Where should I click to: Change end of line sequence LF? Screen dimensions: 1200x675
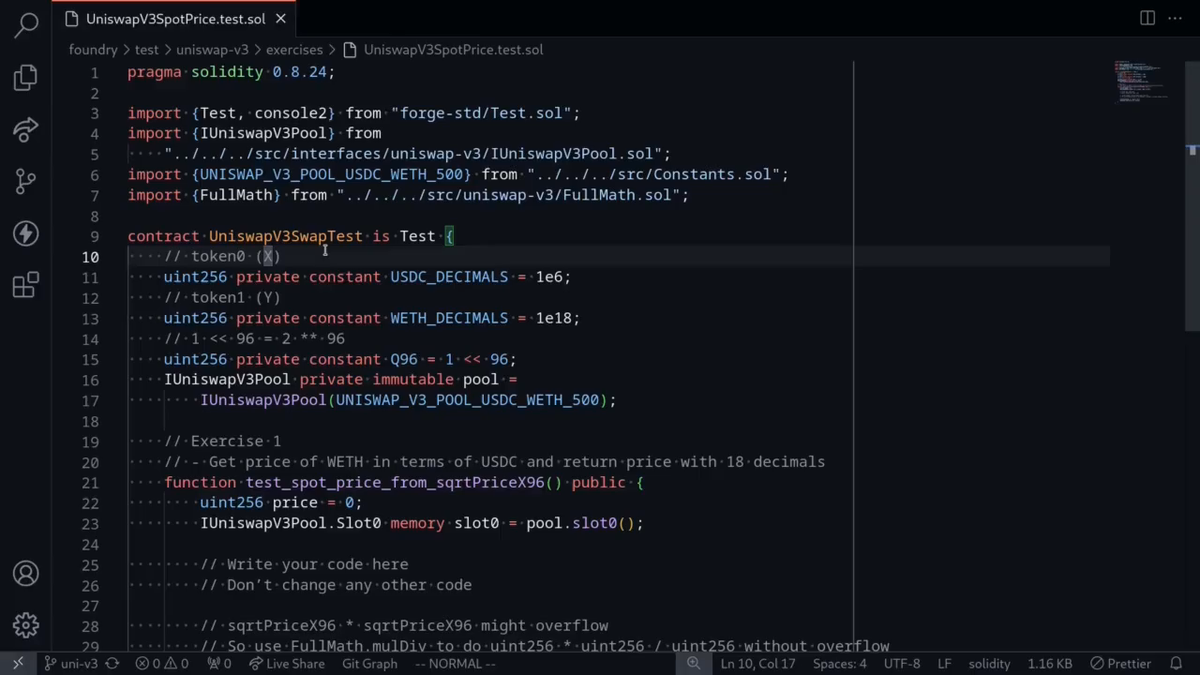[944, 663]
